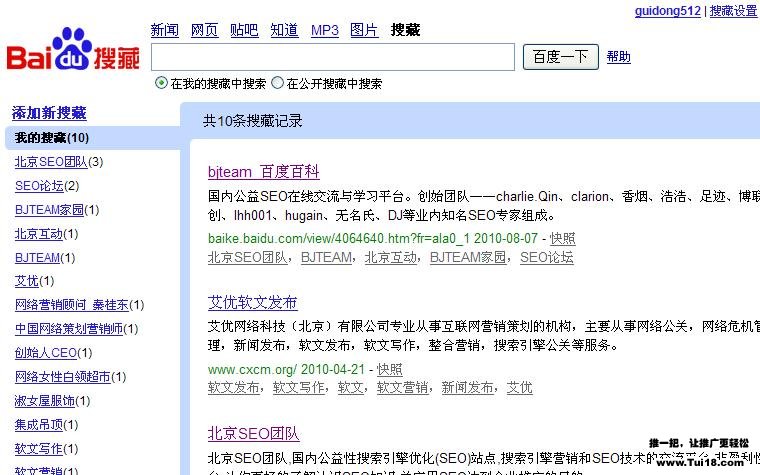Open the BJTEAM sidebar tag

[x=38, y=257]
